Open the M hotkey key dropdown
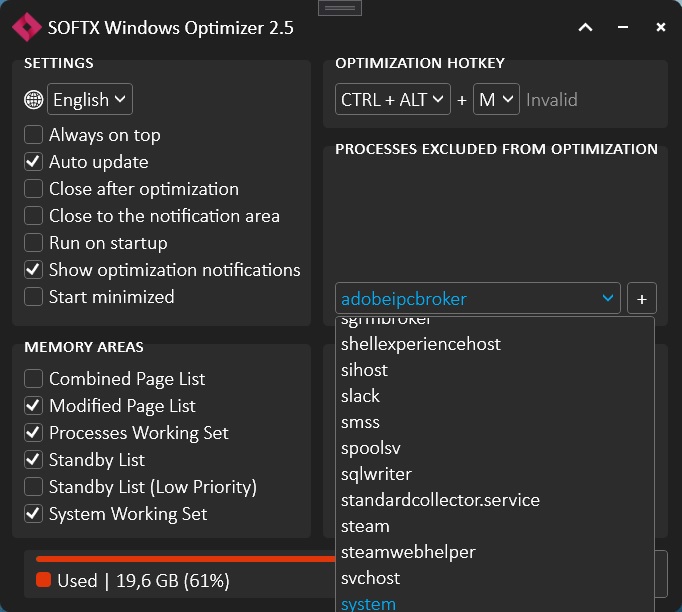The width and height of the screenshot is (682, 612). point(496,100)
